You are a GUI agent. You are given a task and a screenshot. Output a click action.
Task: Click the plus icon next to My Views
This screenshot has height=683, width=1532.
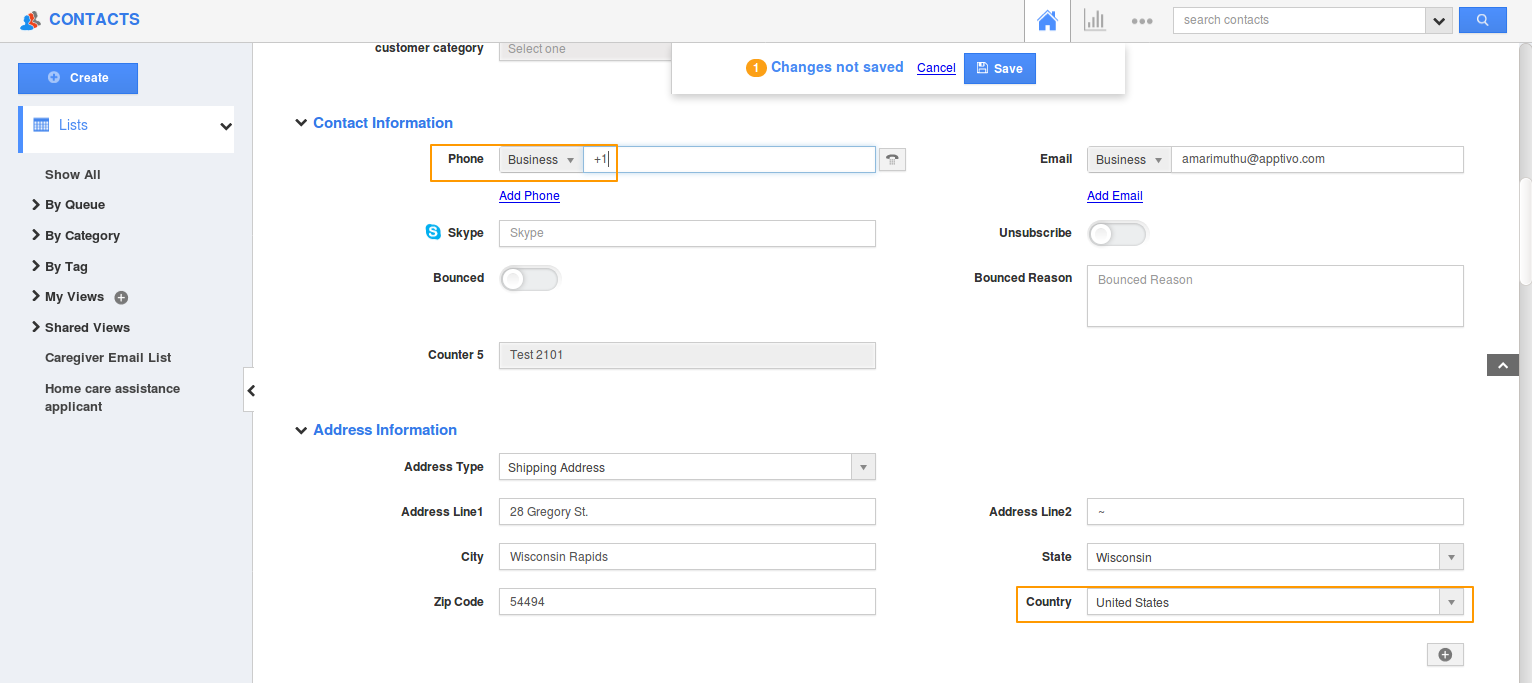(121, 297)
